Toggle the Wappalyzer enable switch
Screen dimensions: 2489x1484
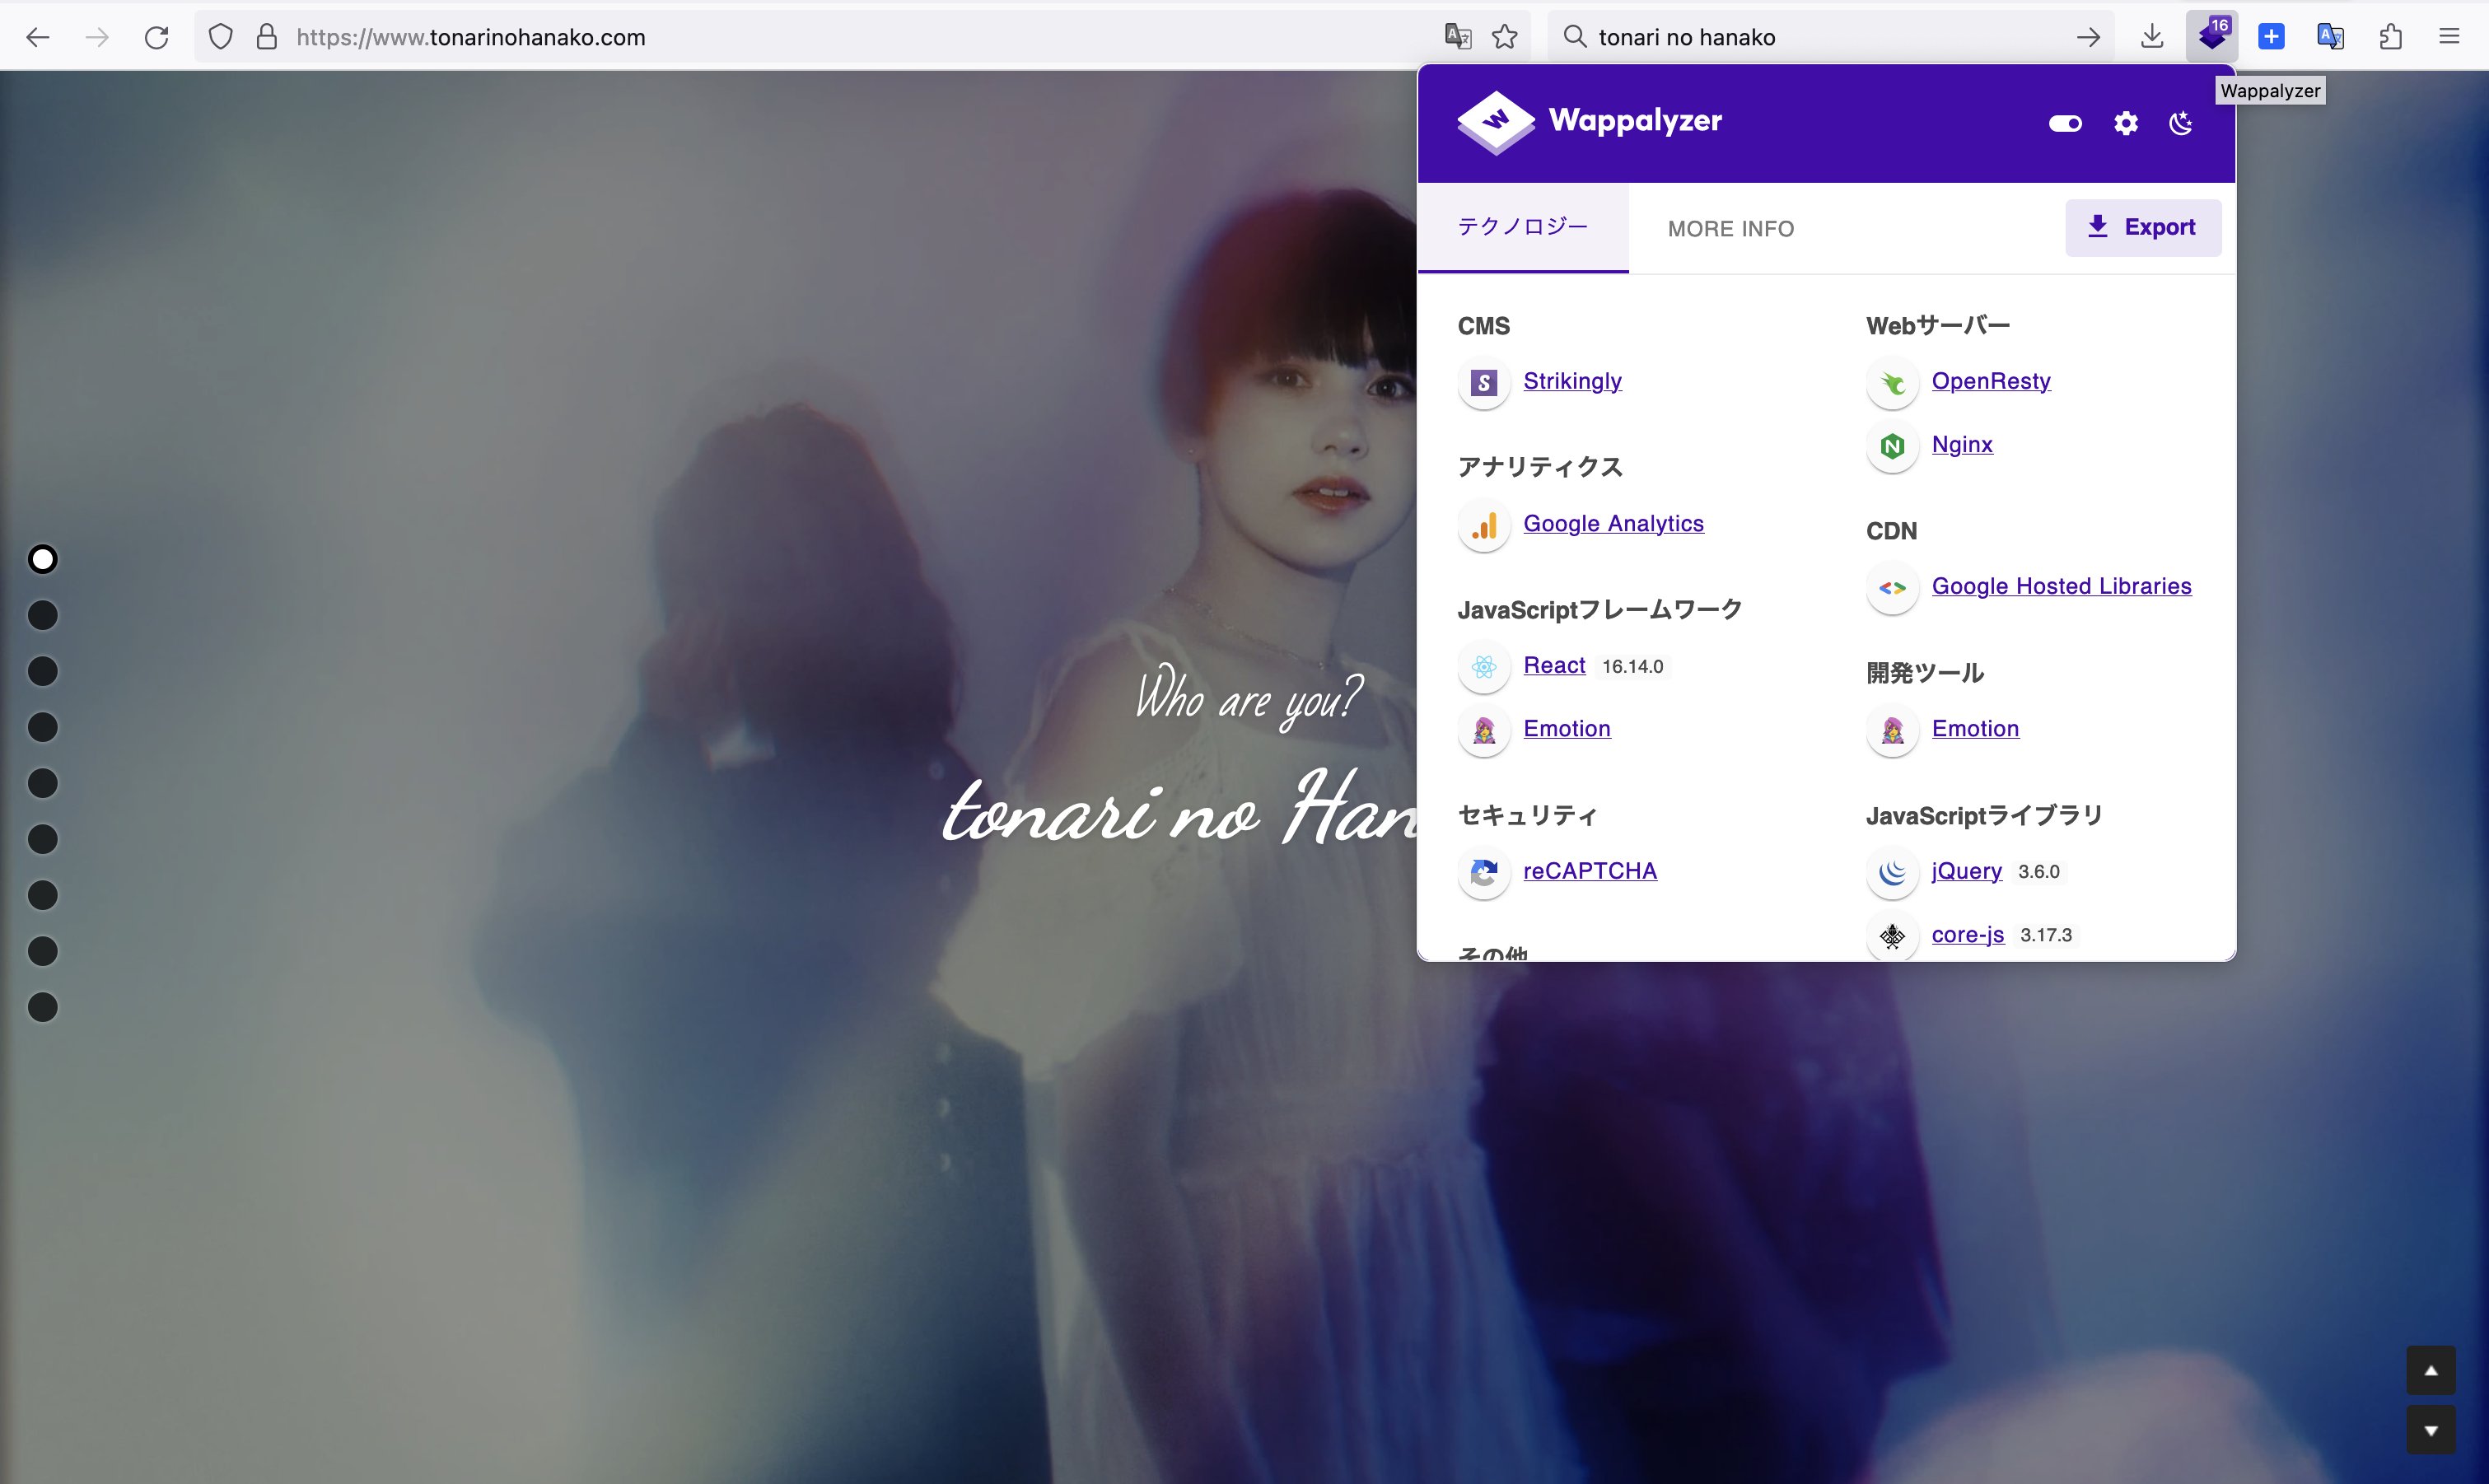pyautogui.click(x=2065, y=123)
